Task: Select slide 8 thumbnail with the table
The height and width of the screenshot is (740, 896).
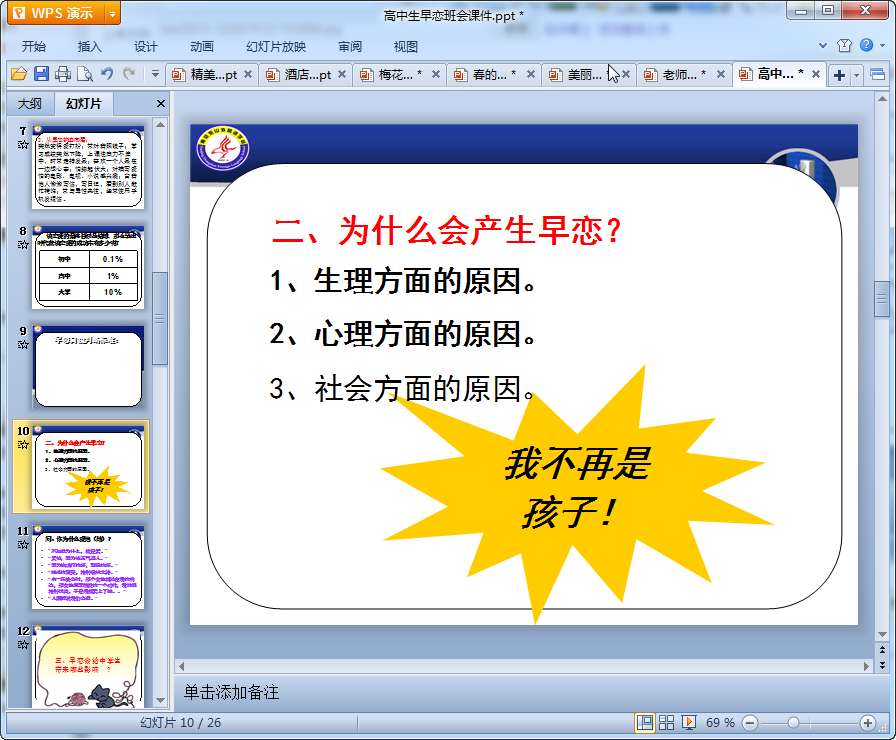Action: coord(88,267)
